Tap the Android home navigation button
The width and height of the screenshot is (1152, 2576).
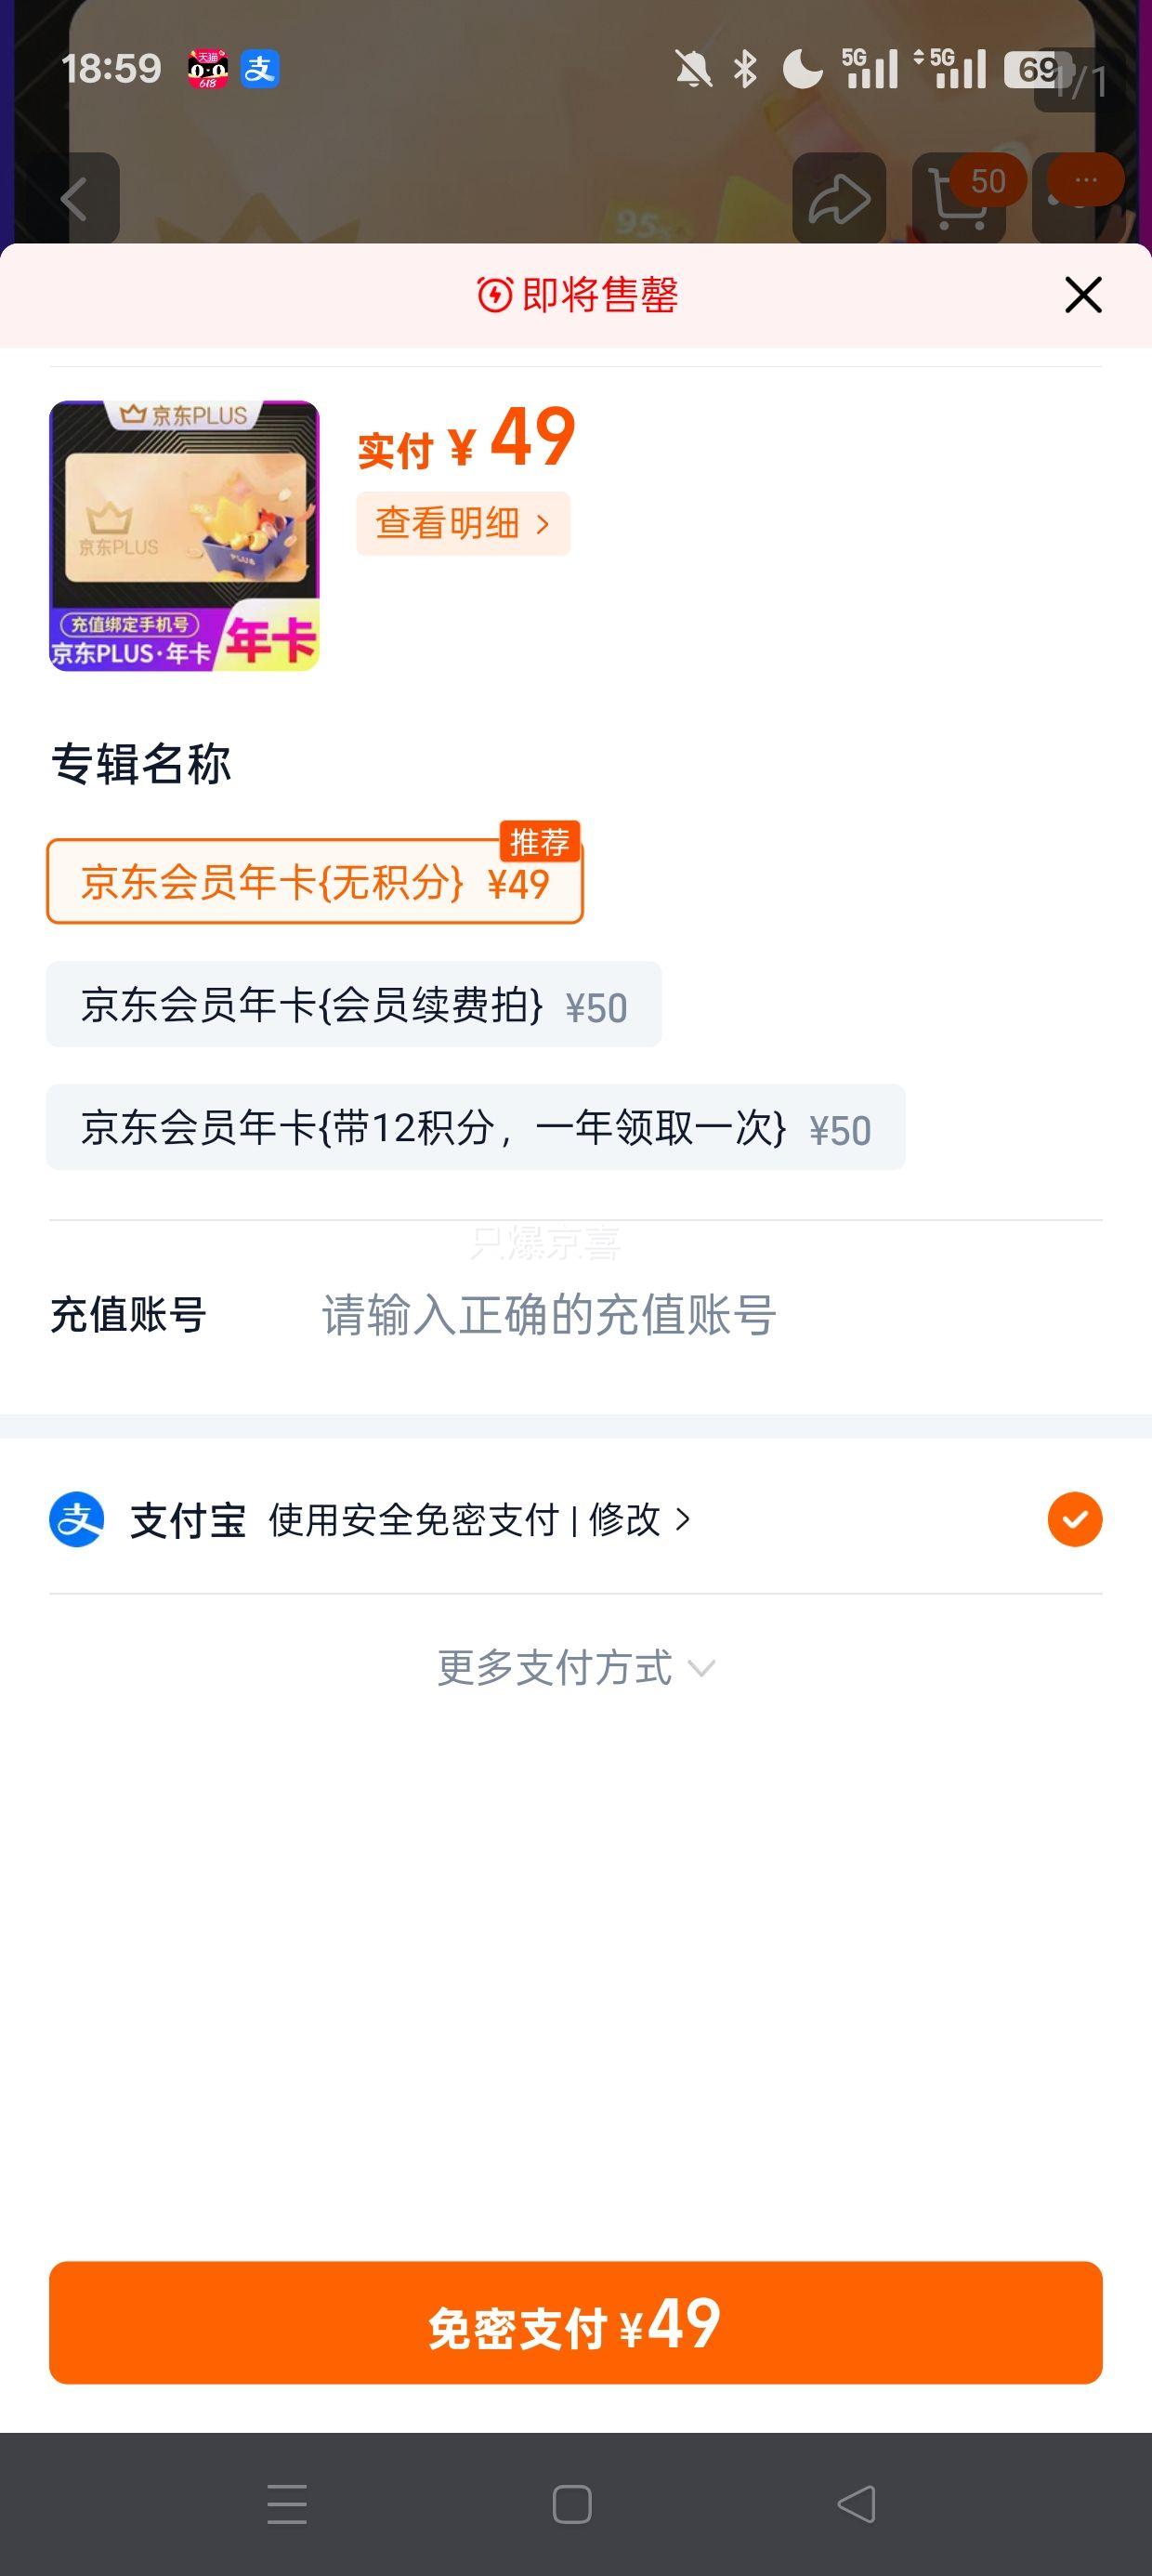tap(572, 2504)
